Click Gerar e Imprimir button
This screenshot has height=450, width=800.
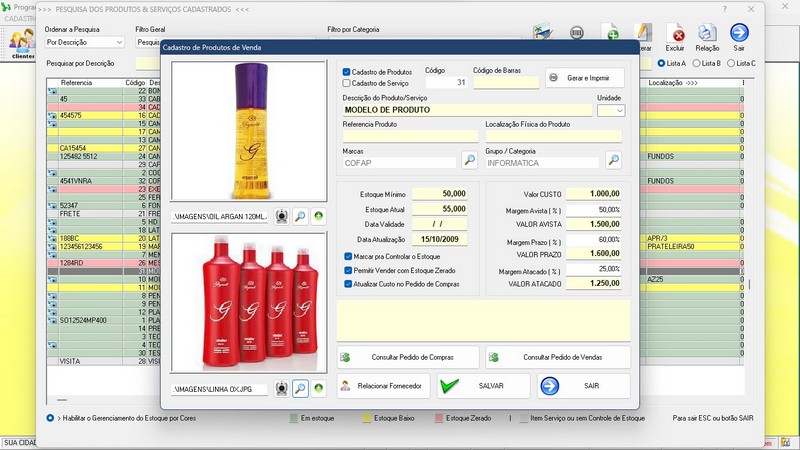tap(585, 78)
